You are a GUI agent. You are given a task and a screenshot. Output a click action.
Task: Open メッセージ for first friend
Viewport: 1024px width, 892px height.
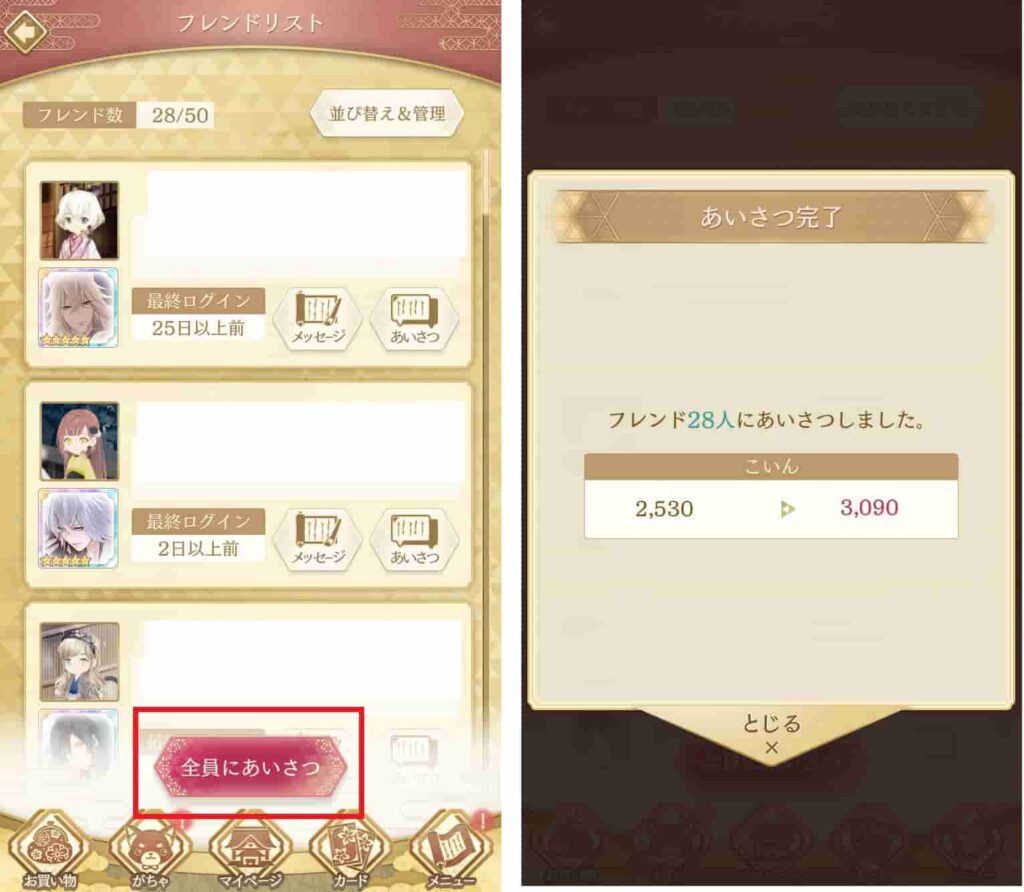(318, 319)
